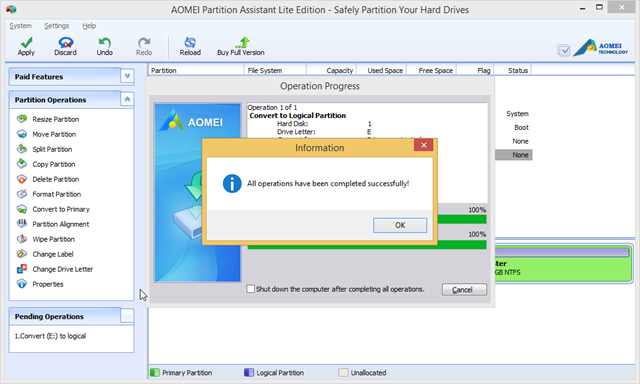Select the Change Label icon
Screen dimensions: 640x384
[x=22, y=254]
